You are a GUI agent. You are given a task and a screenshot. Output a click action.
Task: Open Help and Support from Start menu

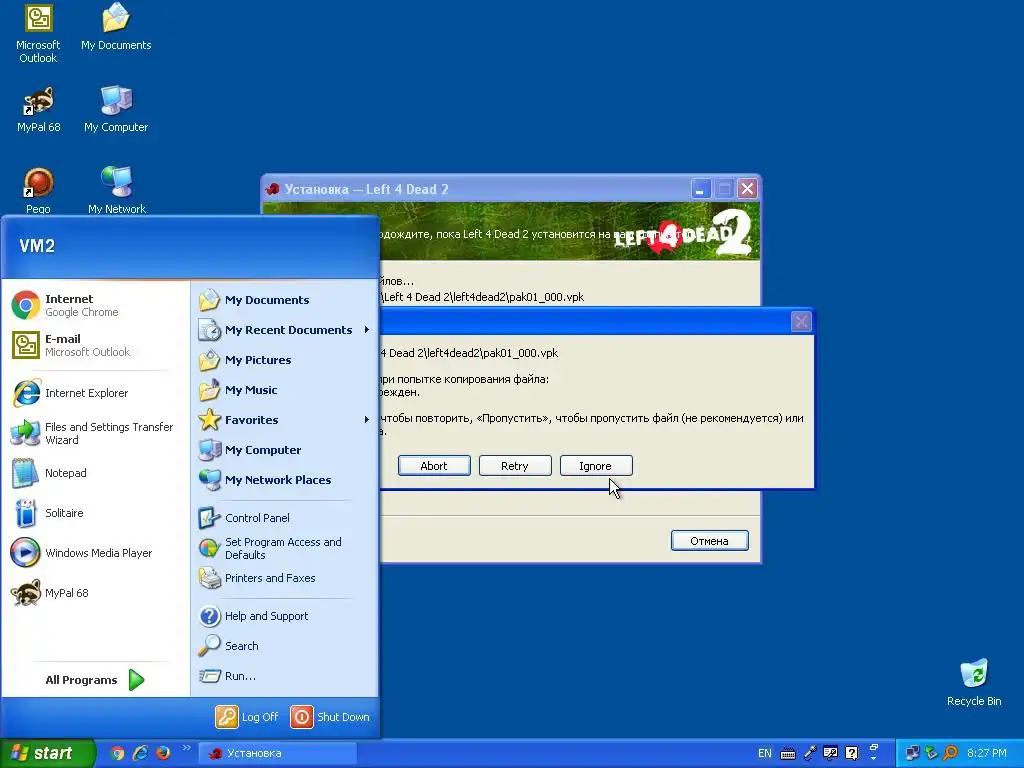pos(283,616)
